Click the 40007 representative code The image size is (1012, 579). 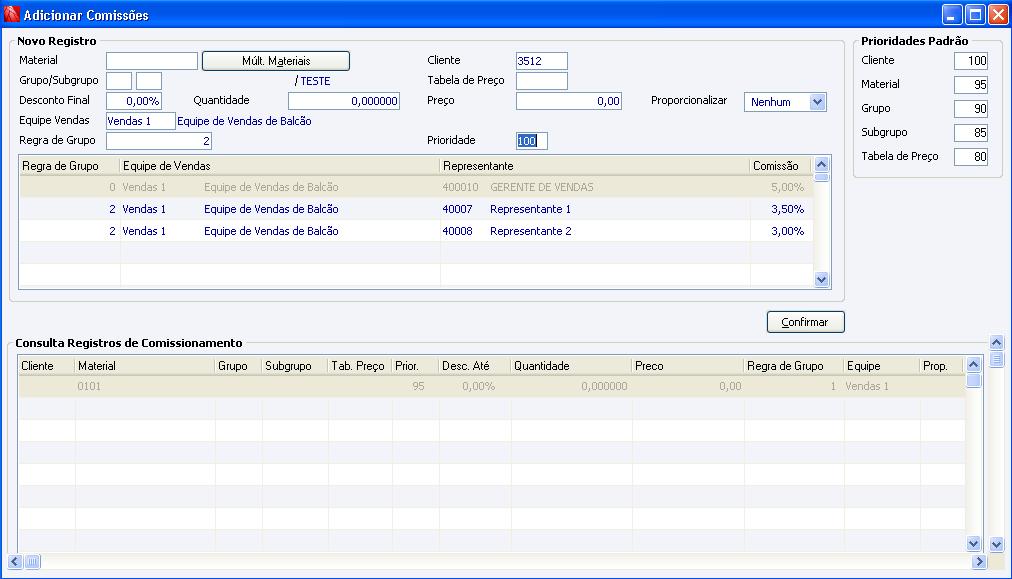point(458,209)
